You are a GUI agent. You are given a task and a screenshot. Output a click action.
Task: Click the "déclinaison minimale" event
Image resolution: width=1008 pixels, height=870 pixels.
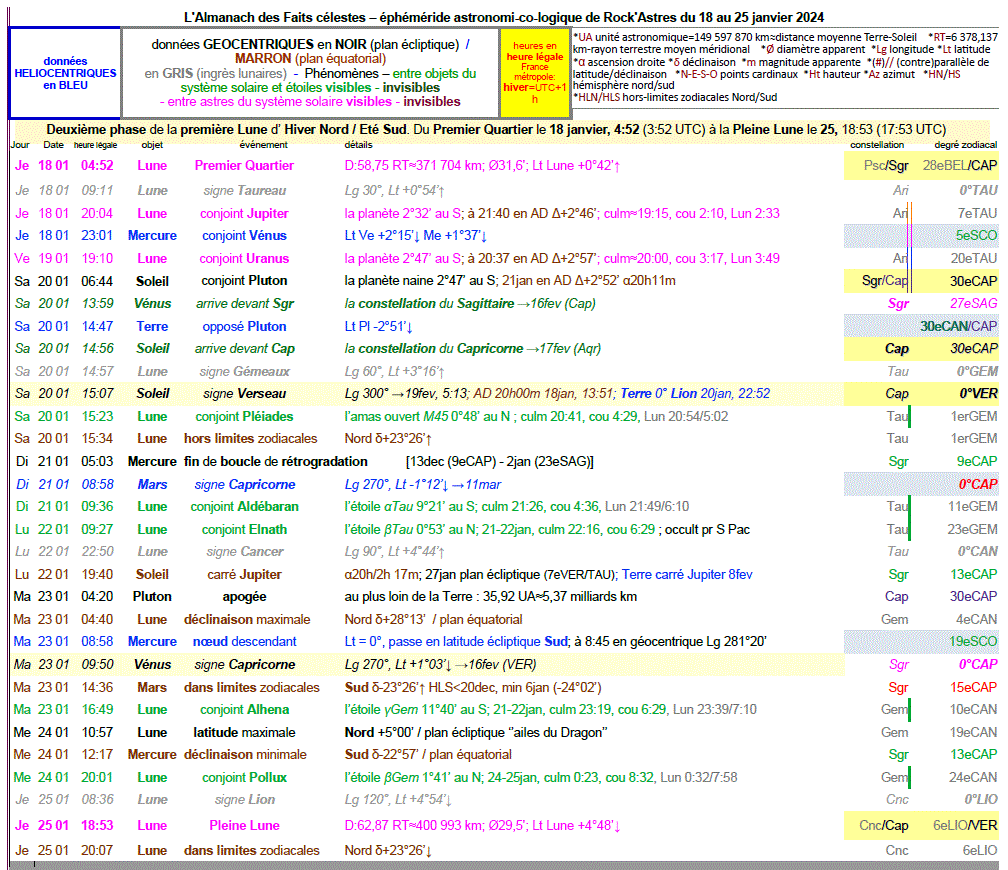pos(245,754)
